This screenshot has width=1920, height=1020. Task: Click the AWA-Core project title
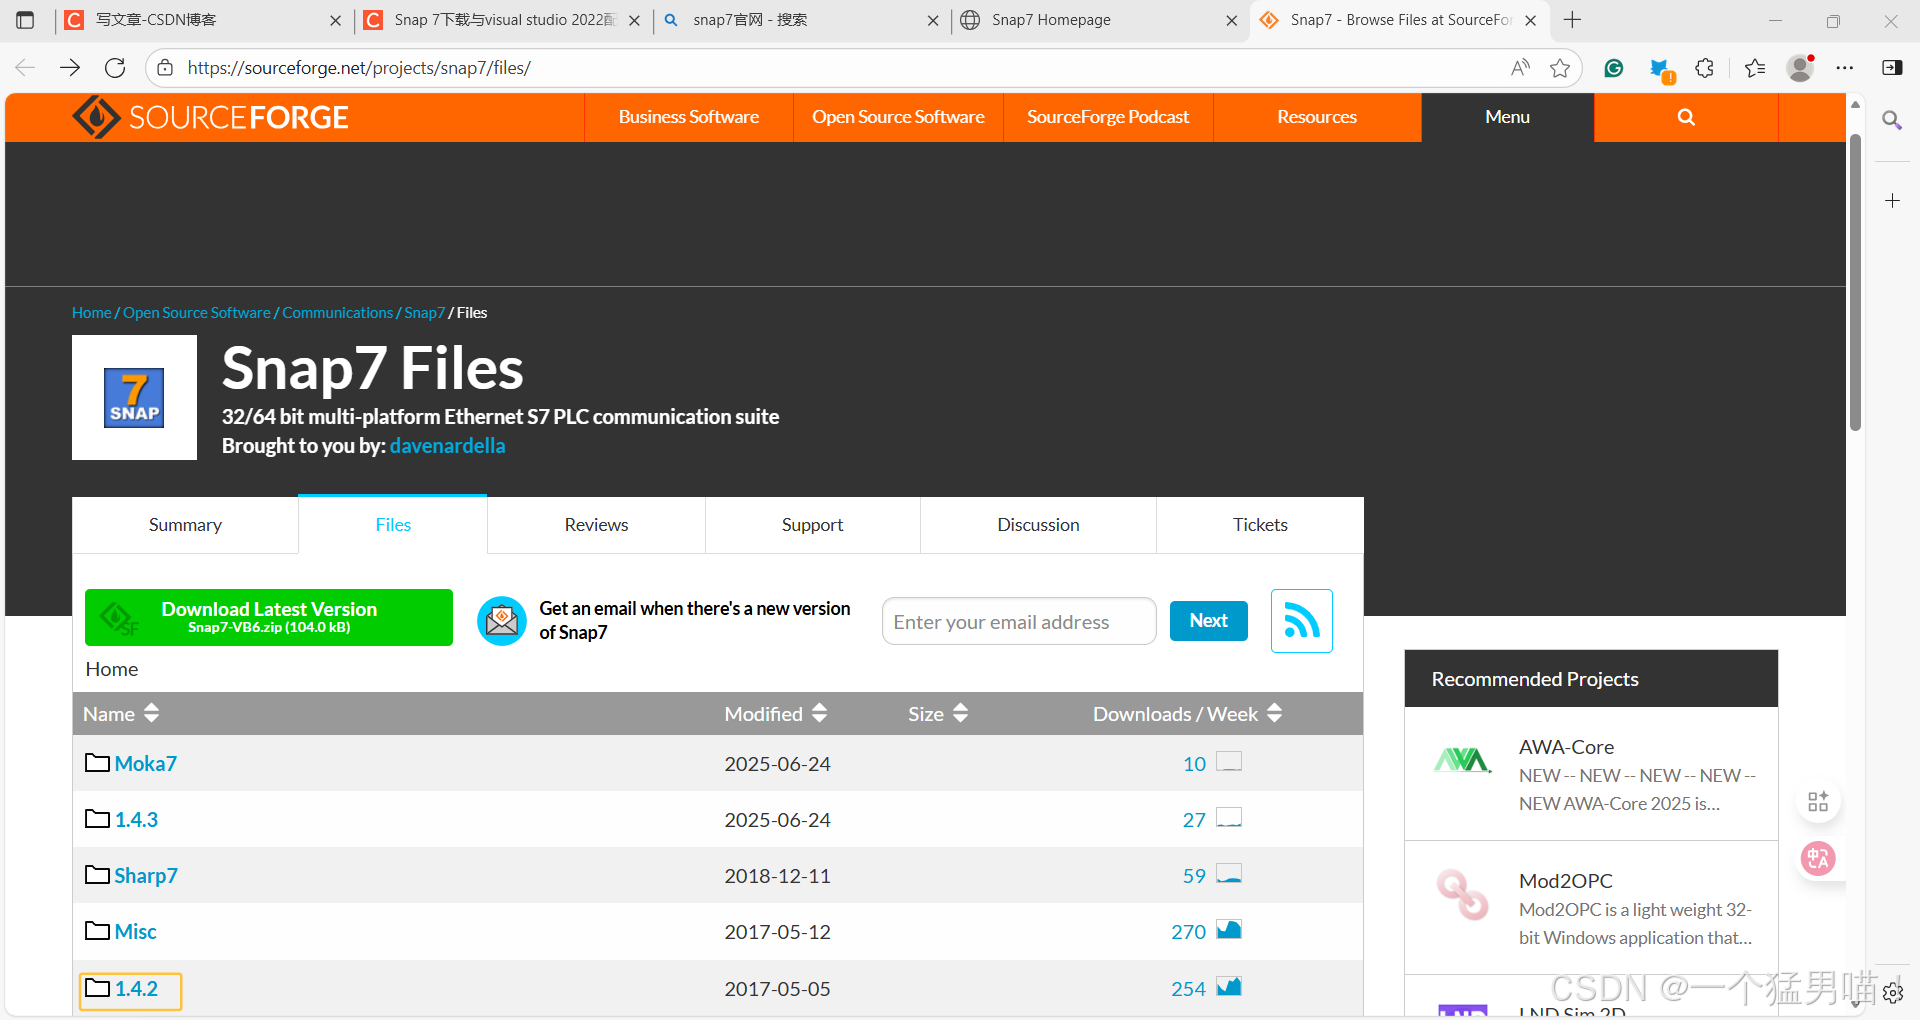click(x=1566, y=747)
